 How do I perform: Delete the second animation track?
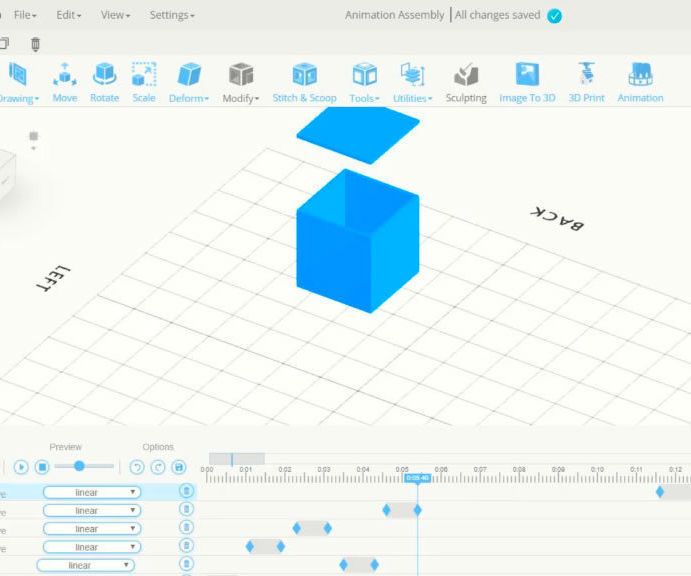(x=186, y=509)
